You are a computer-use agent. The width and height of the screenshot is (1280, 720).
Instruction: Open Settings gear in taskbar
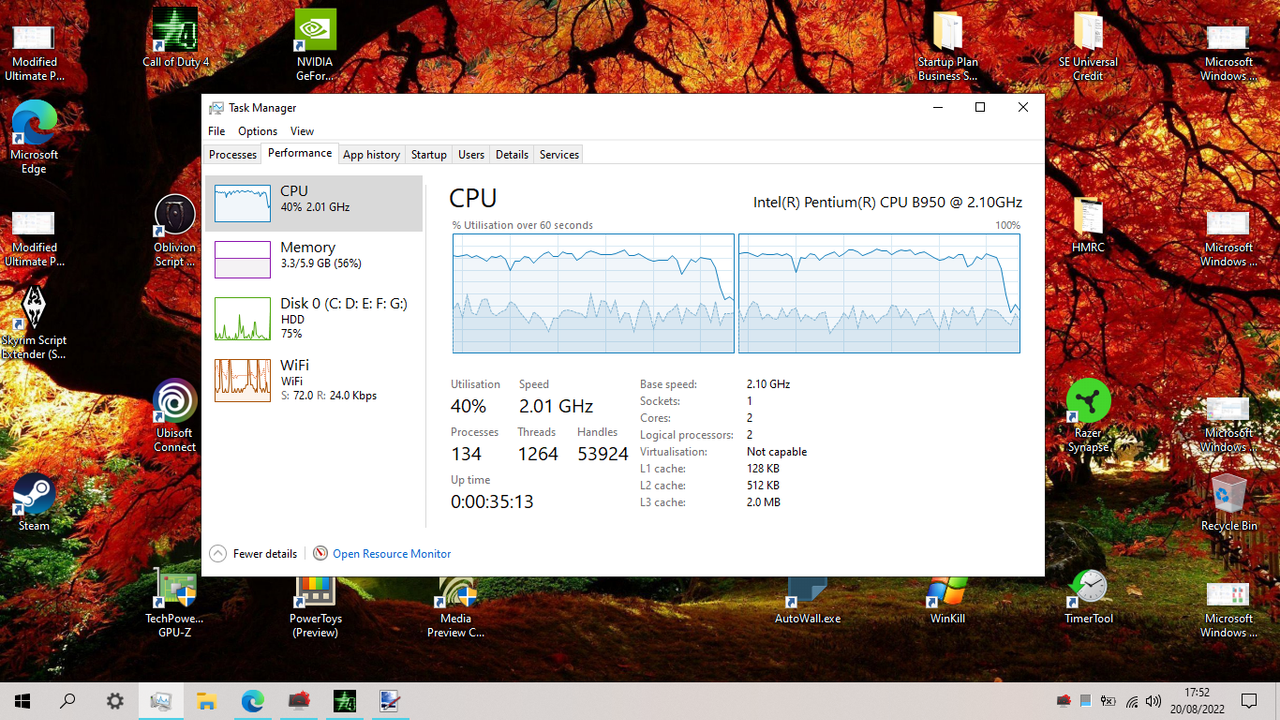(115, 701)
